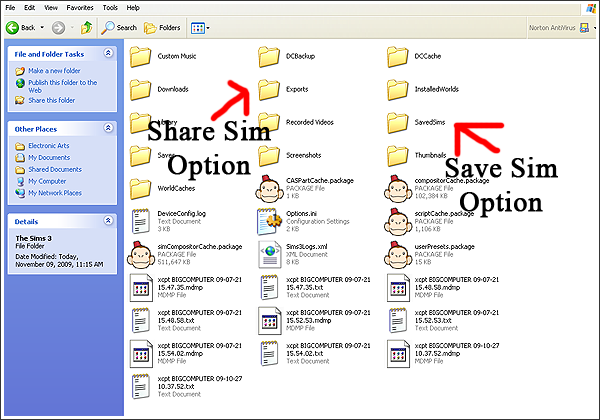Select the Options.ini settings file icon
The height and width of the screenshot is (420, 600).
click(269, 221)
